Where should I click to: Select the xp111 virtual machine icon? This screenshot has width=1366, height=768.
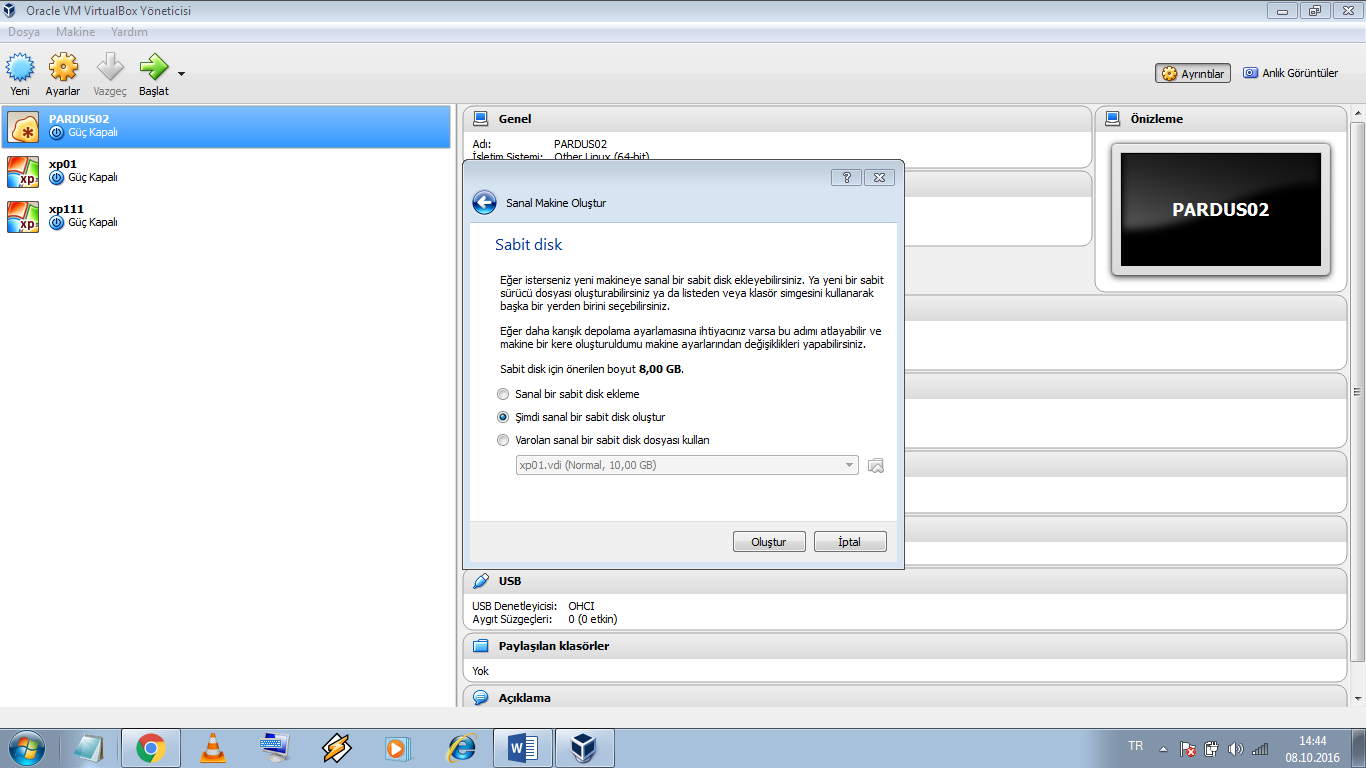click(23, 217)
